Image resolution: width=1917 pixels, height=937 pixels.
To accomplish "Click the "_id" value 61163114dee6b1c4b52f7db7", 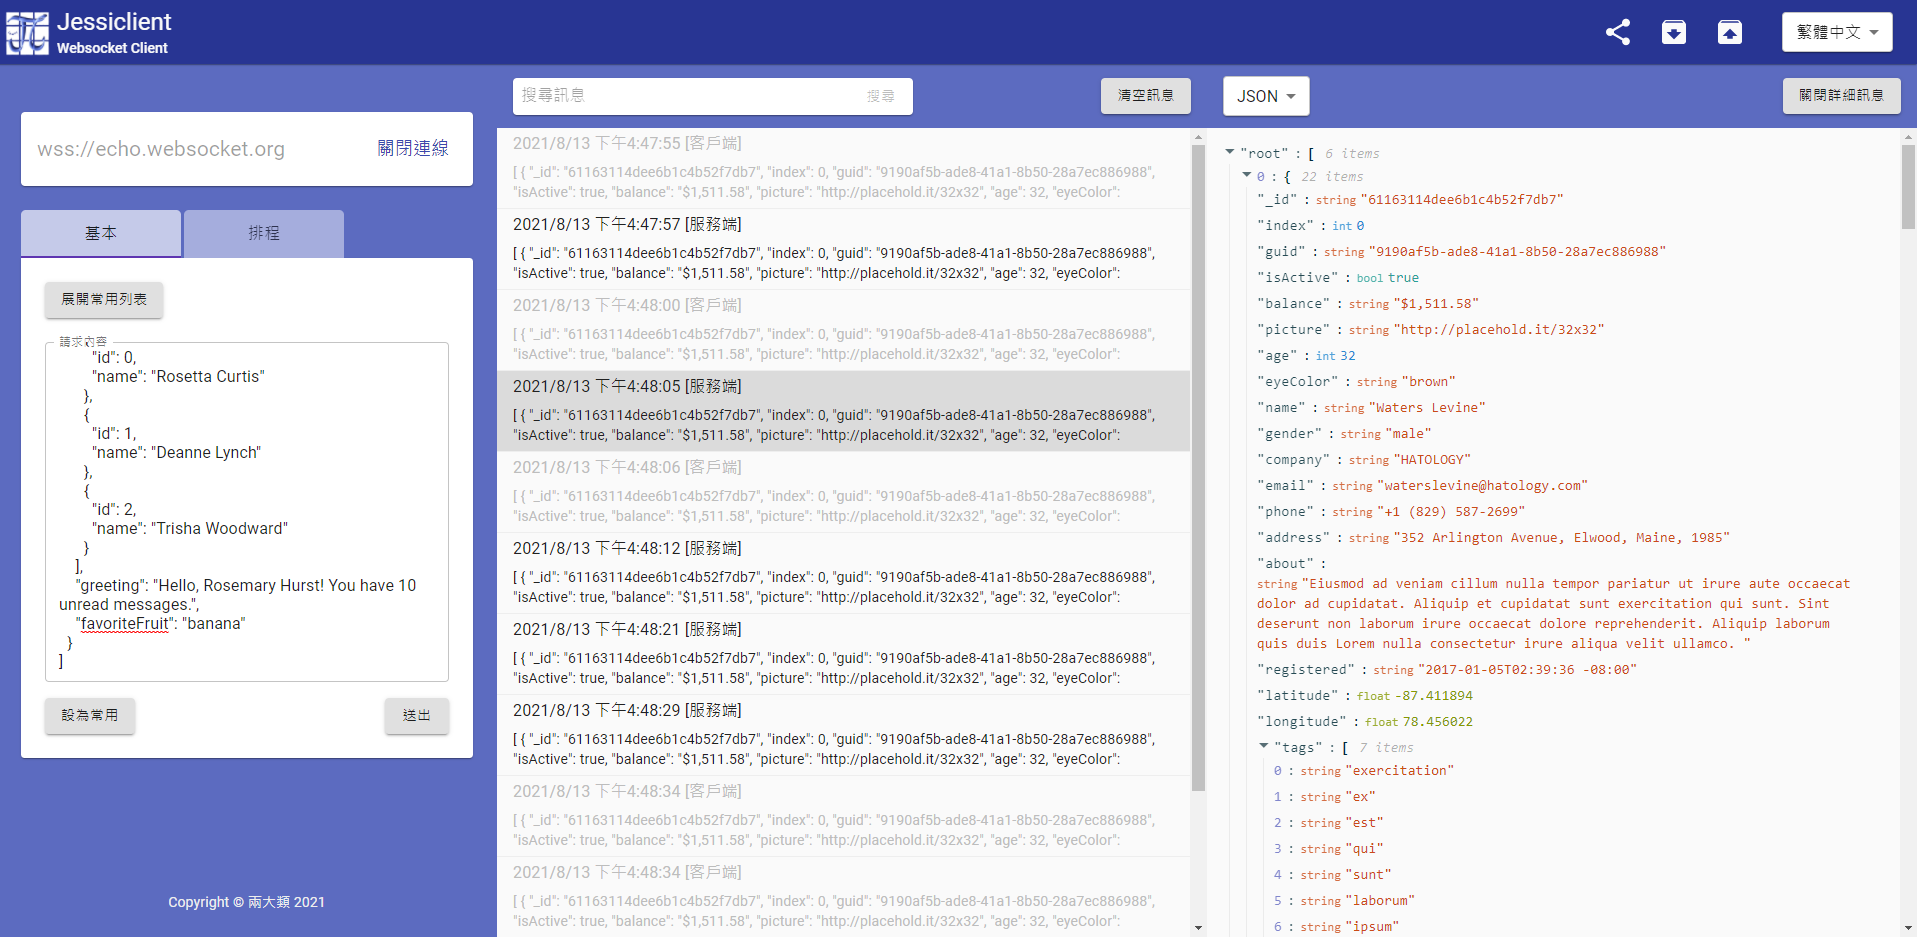I will tap(1462, 200).
